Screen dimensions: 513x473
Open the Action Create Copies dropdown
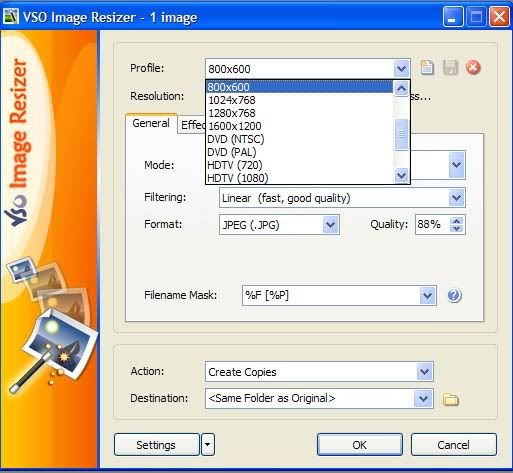coord(424,371)
